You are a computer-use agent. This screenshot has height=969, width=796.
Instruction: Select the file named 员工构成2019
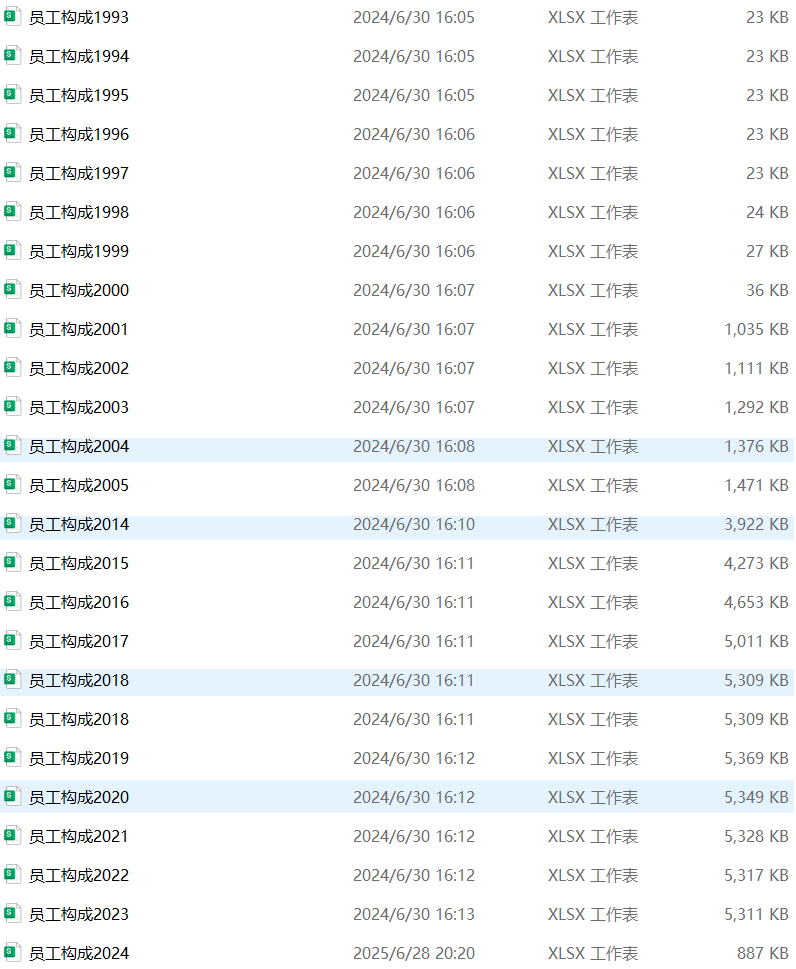click(x=79, y=759)
